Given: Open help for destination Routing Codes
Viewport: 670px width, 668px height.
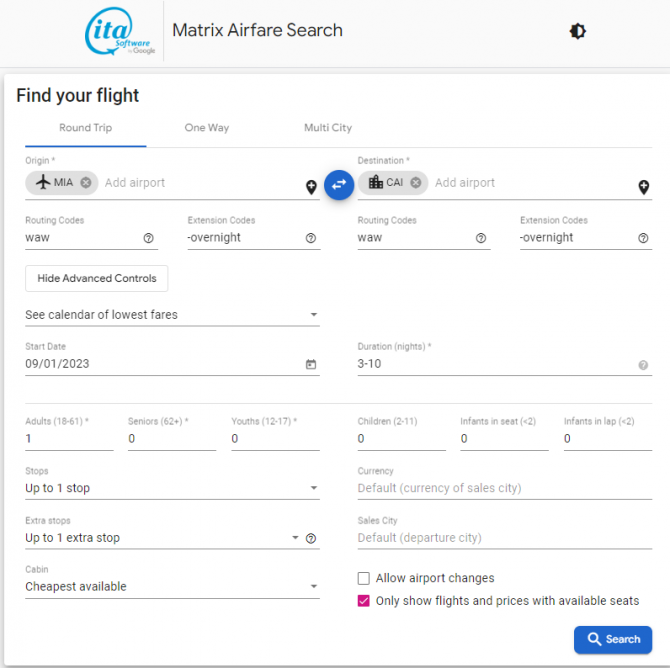Looking at the screenshot, I should tap(481, 238).
